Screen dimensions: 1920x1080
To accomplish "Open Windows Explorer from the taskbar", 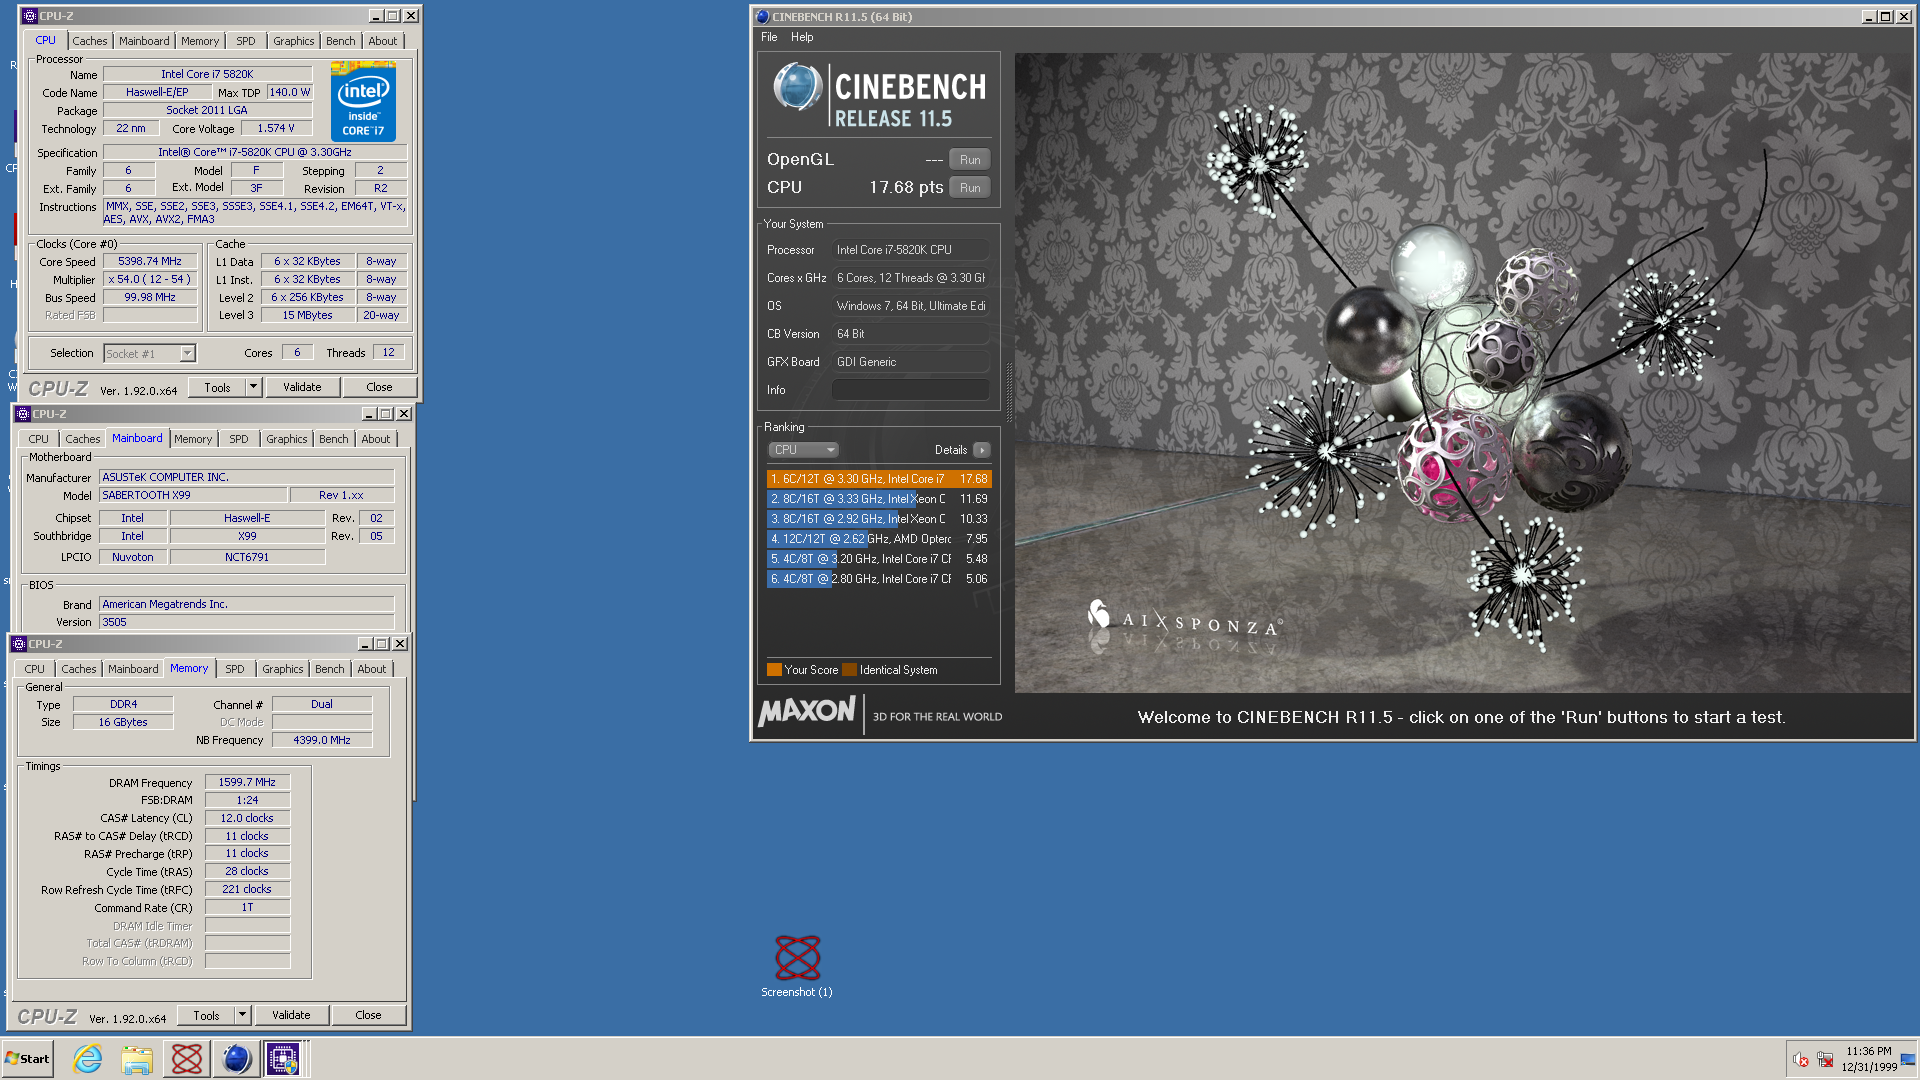I will tap(136, 1058).
